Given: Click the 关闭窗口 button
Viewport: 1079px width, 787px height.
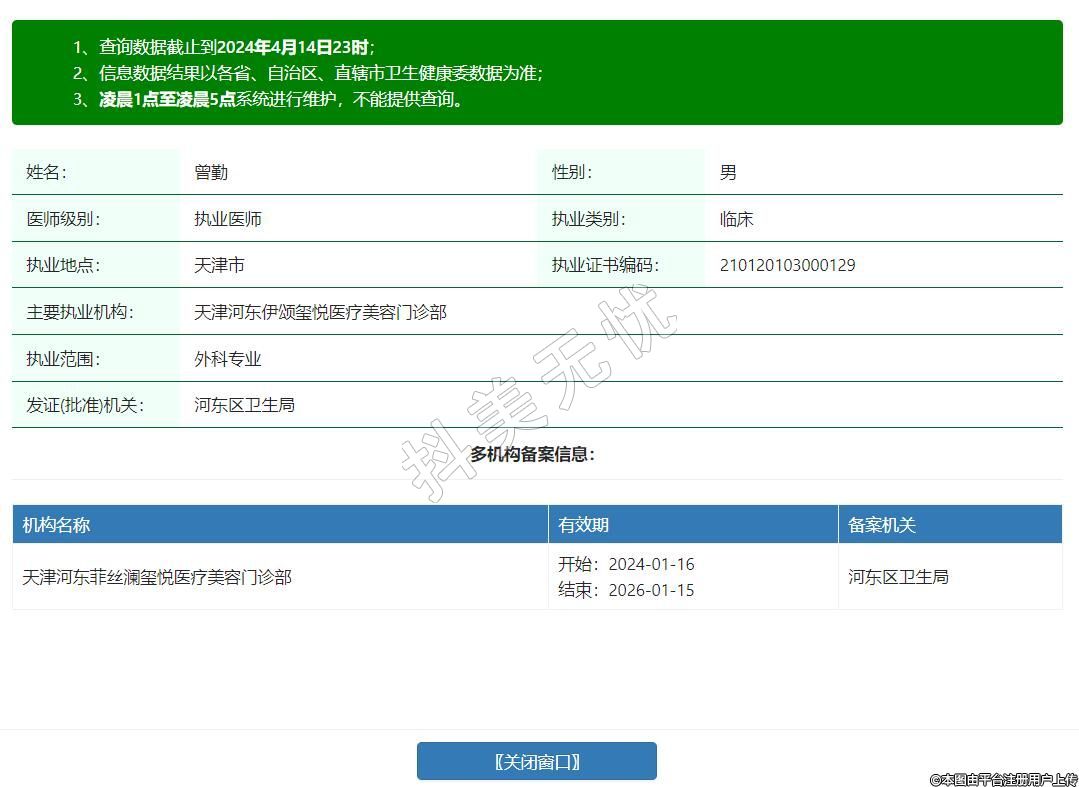Looking at the screenshot, I should 536,761.
